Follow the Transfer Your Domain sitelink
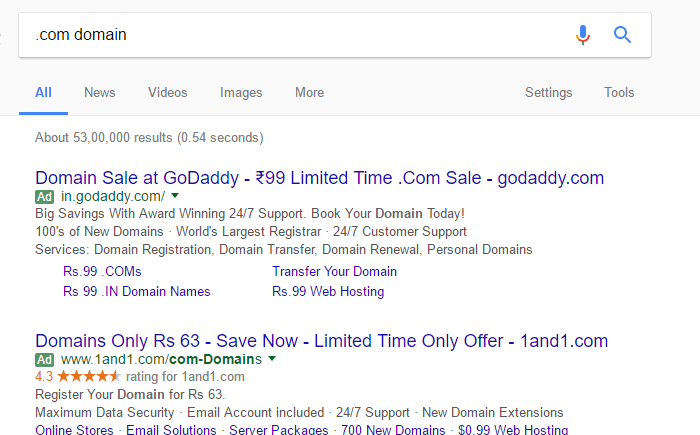Image resolution: width=700 pixels, height=435 pixels. 334,272
